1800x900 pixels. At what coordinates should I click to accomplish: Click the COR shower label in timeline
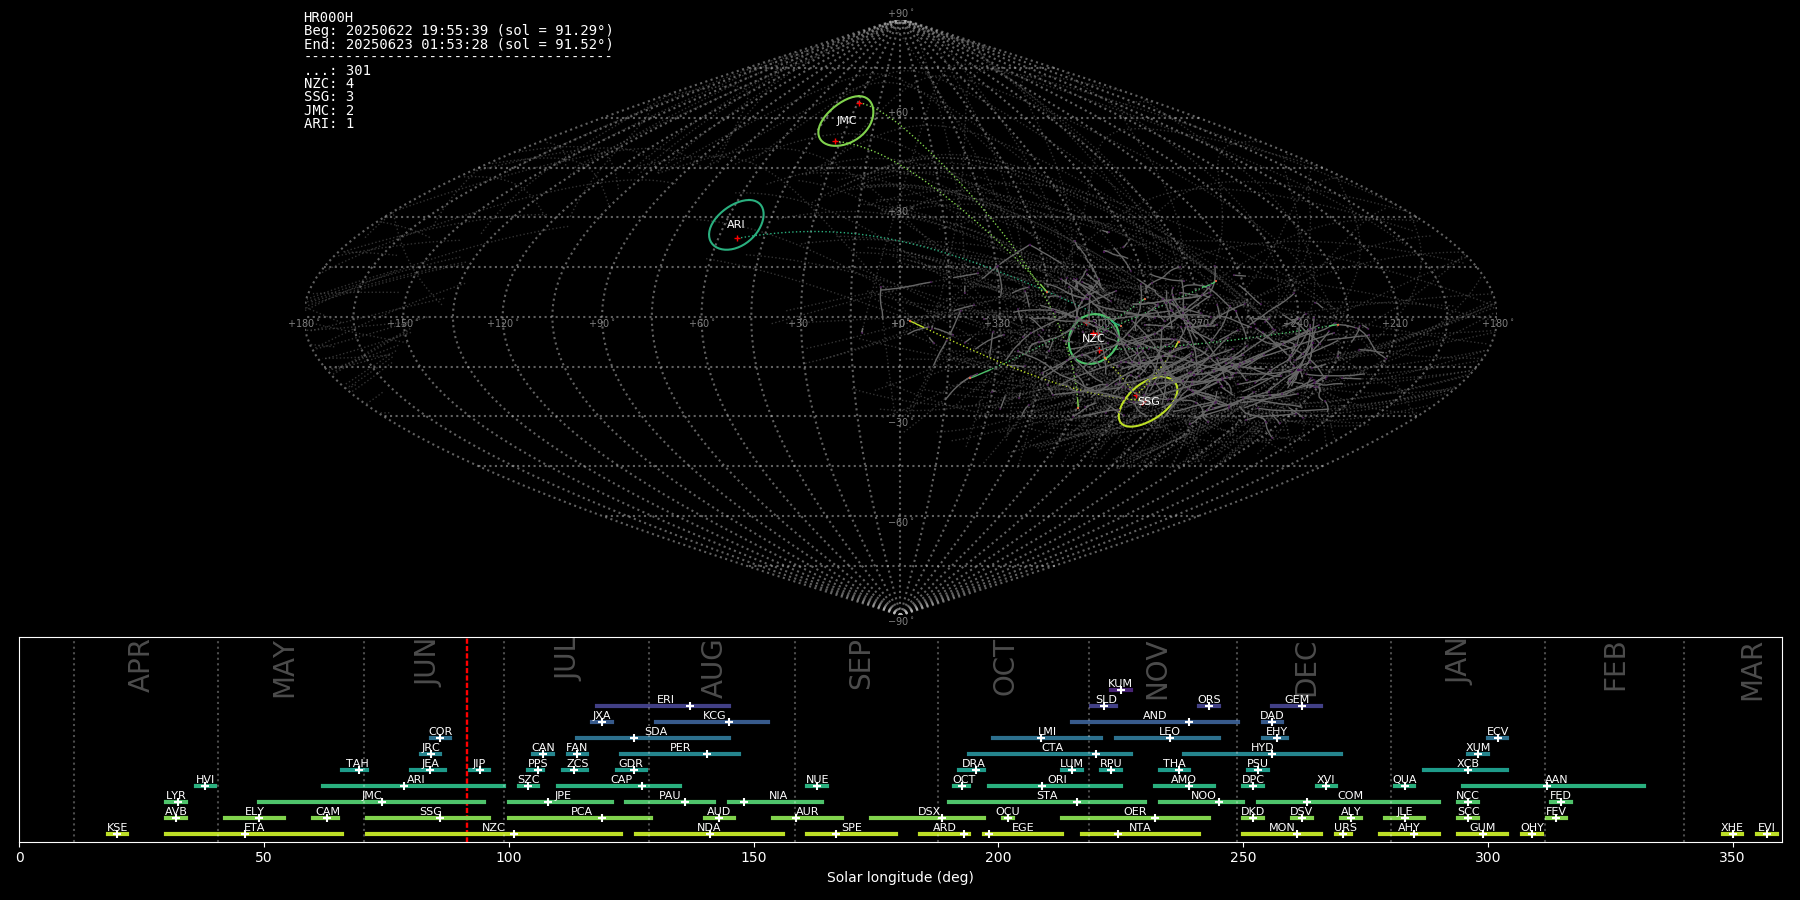(440, 731)
